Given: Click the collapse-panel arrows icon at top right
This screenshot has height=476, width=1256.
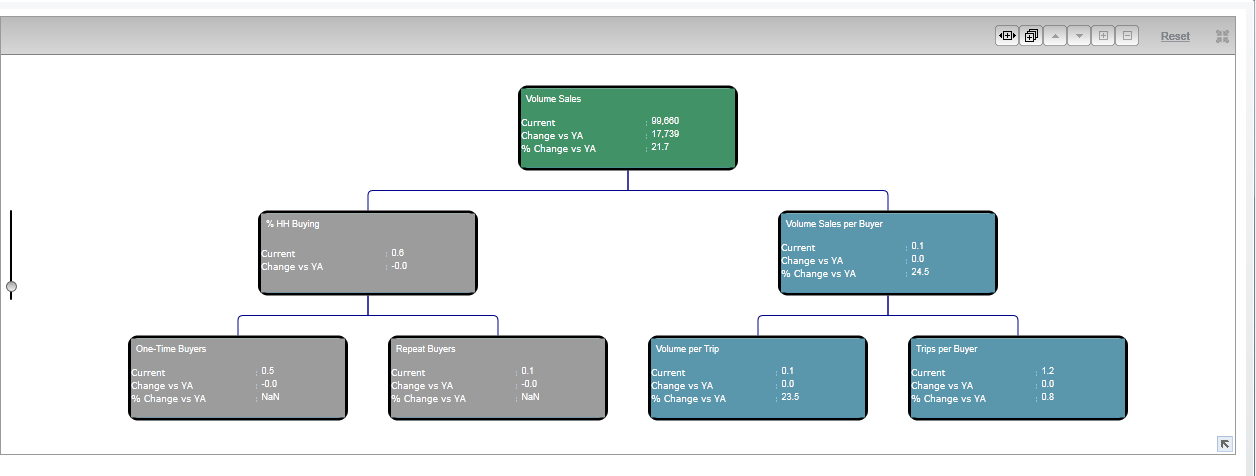Looking at the screenshot, I should click(x=1222, y=37).
